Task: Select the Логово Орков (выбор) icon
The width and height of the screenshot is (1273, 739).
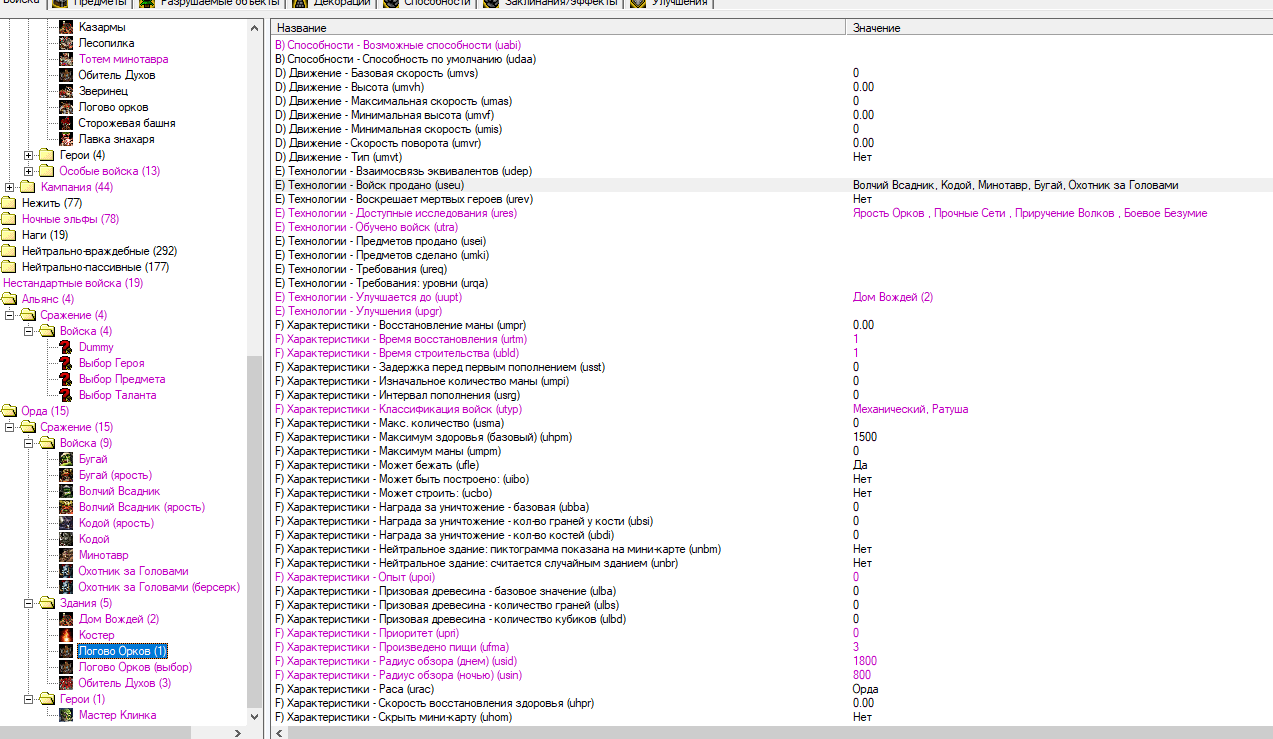Action: point(66,667)
